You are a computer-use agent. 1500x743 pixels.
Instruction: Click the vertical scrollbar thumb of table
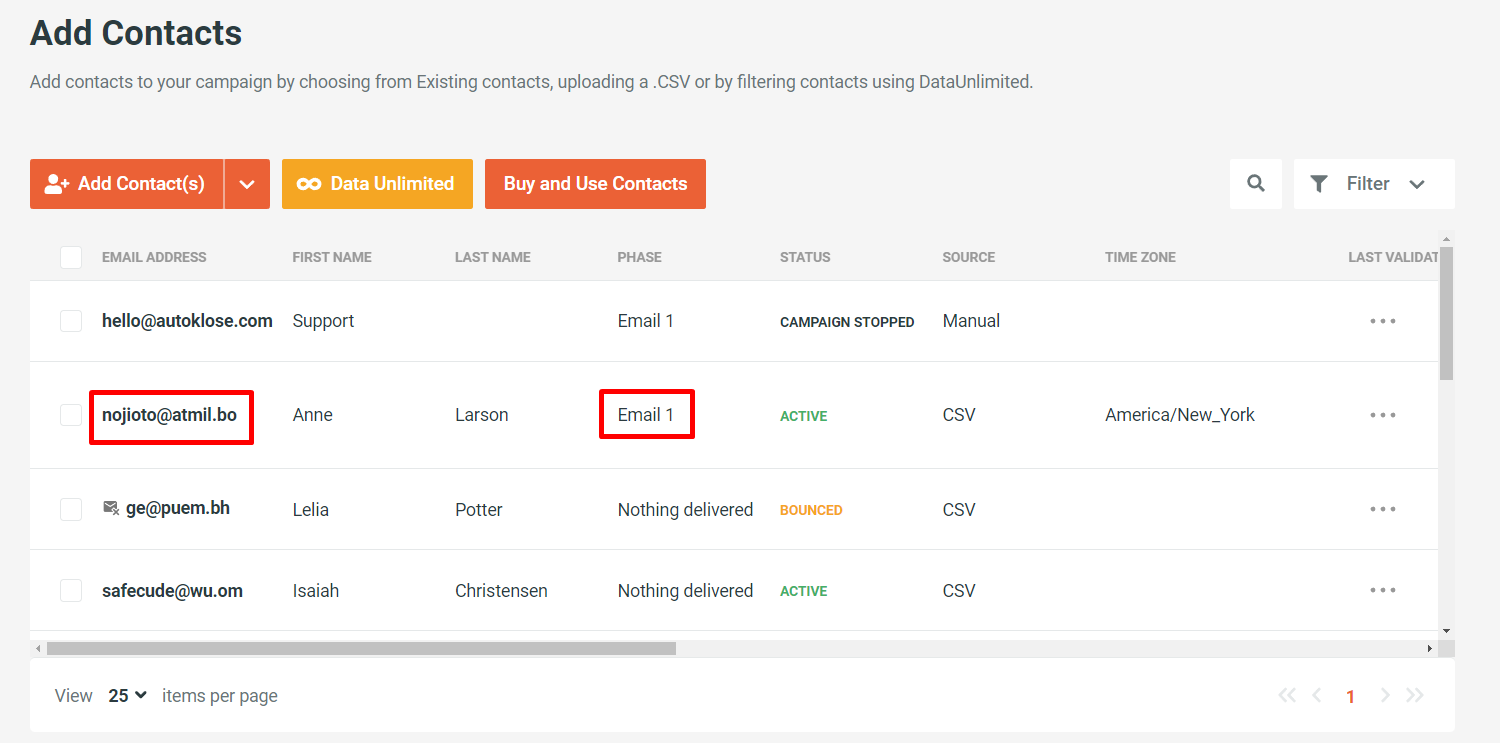(x=1446, y=313)
